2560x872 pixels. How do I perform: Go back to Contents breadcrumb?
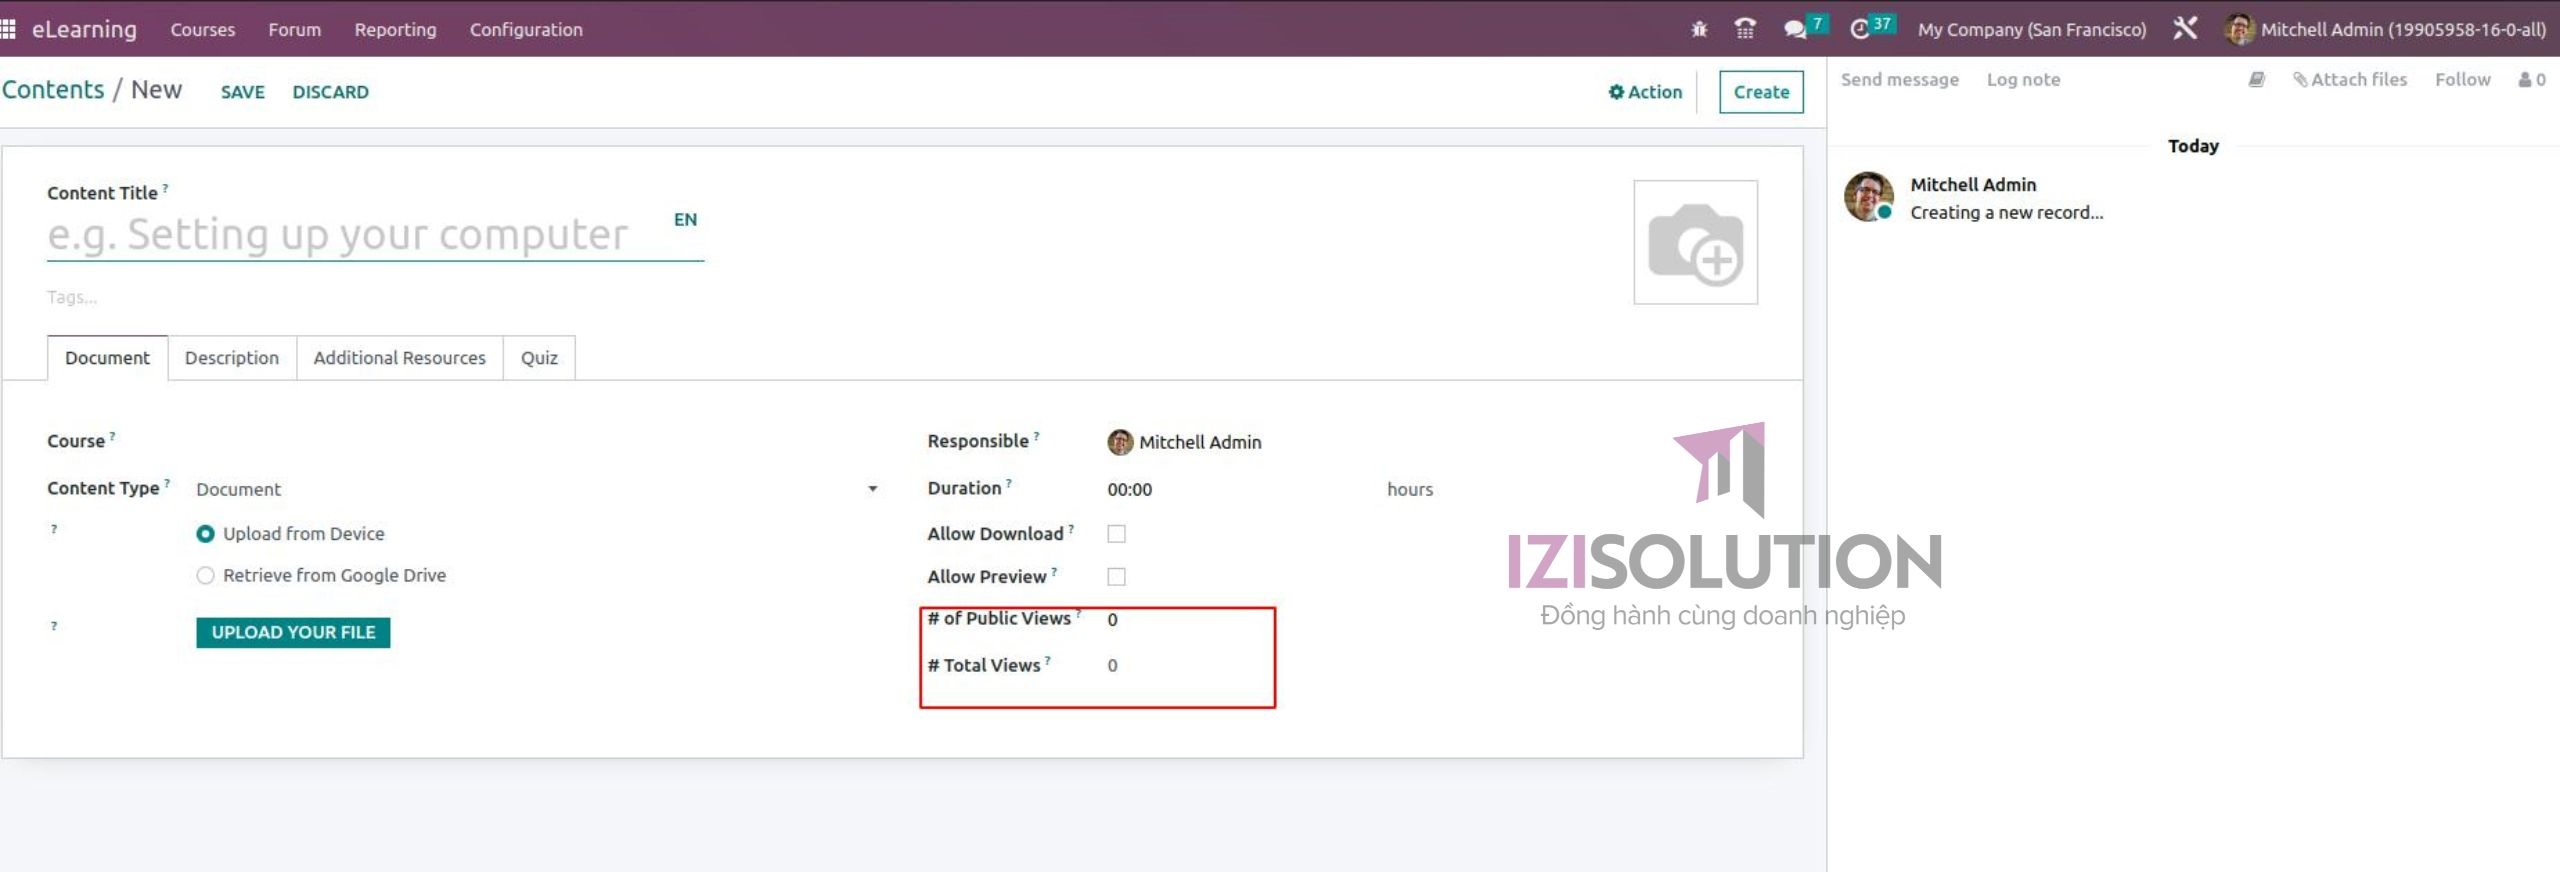point(53,89)
